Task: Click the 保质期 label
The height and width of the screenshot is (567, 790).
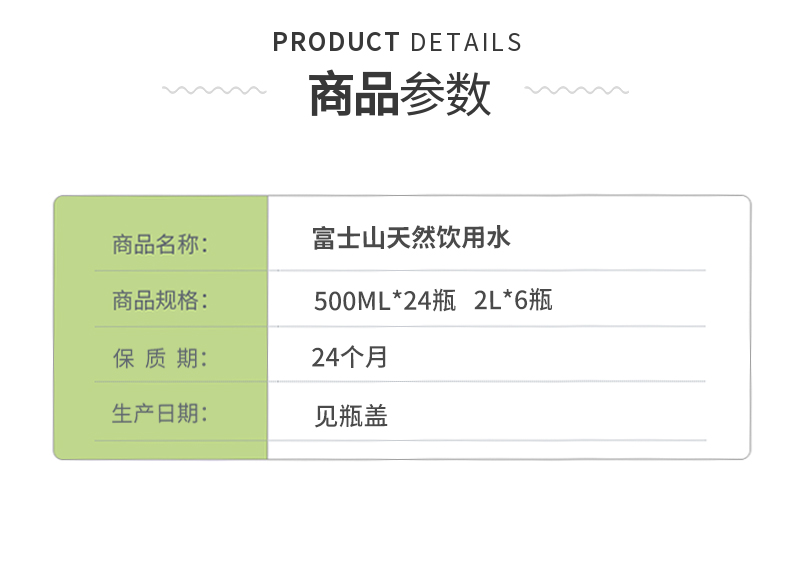Action: pyautogui.click(x=160, y=358)
